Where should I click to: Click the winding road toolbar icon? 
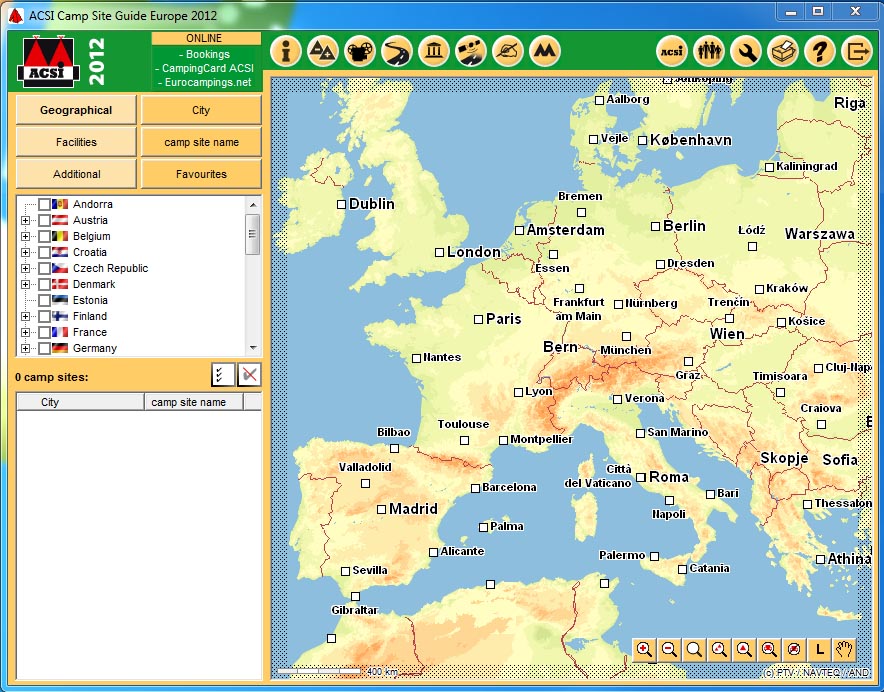397,51
